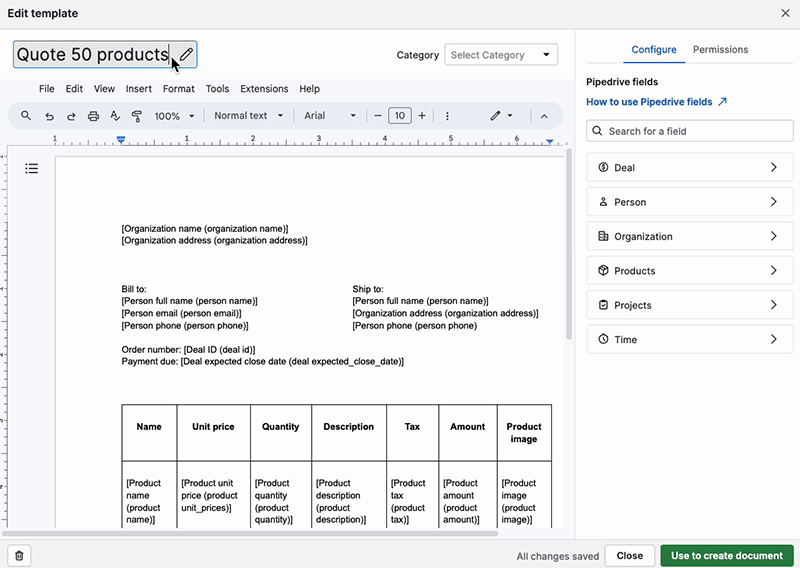Viewport: 800px width, 568px height.
Task: Open the Help menu
Action: (x=309, y=89)
